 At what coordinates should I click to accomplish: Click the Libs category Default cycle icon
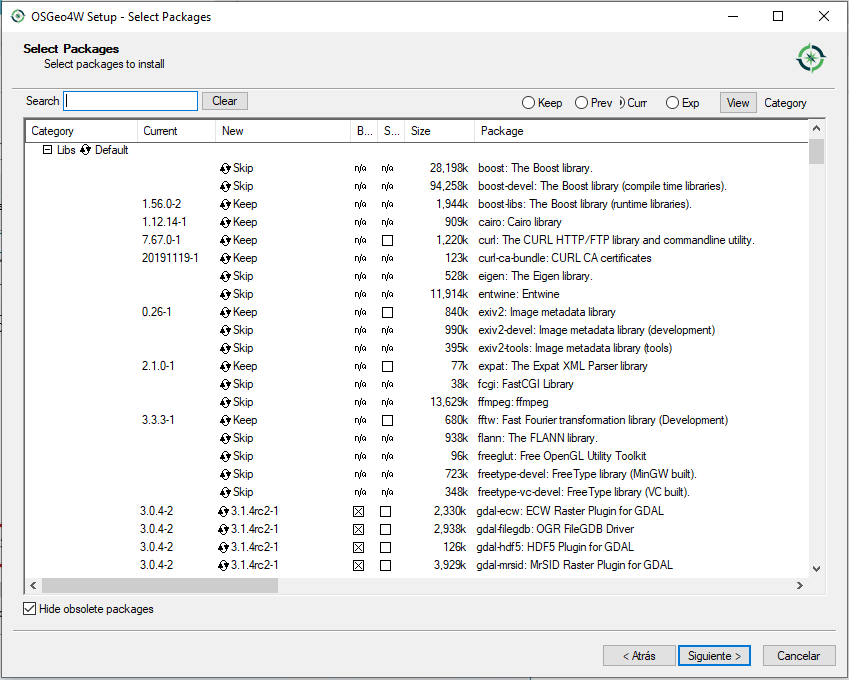(85, 150)
